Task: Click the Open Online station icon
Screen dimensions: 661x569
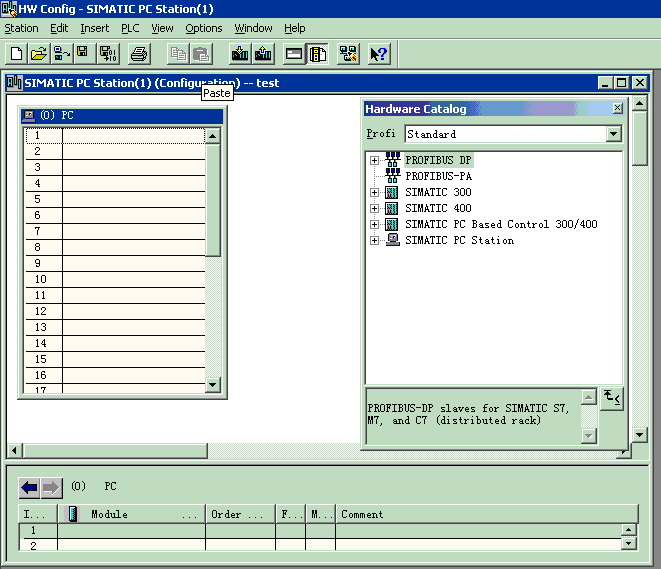Action: (62, 54)
